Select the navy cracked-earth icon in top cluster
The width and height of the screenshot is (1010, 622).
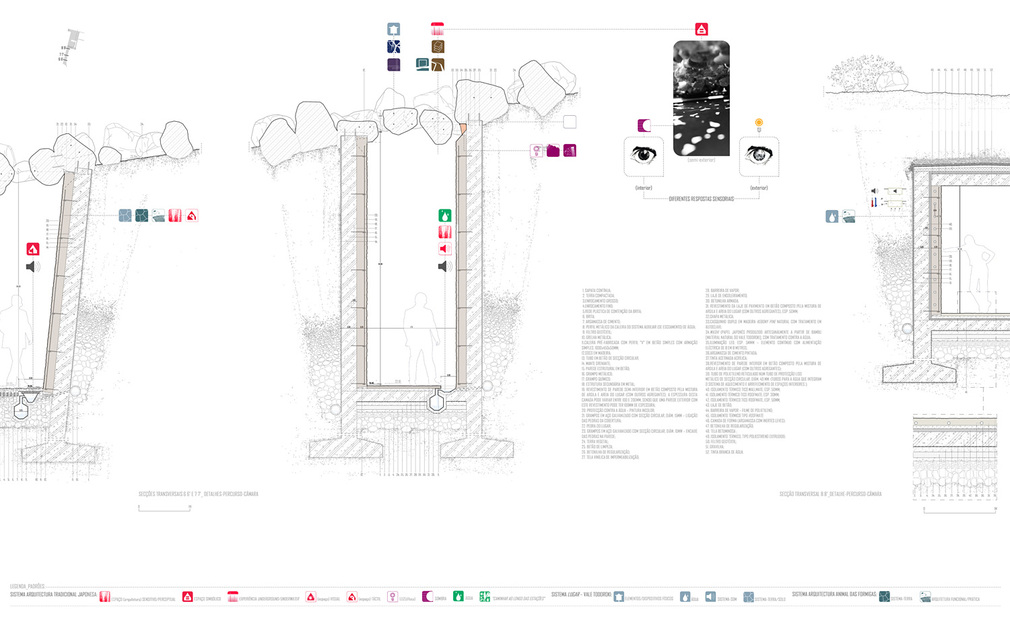click(x=394, y=46)
